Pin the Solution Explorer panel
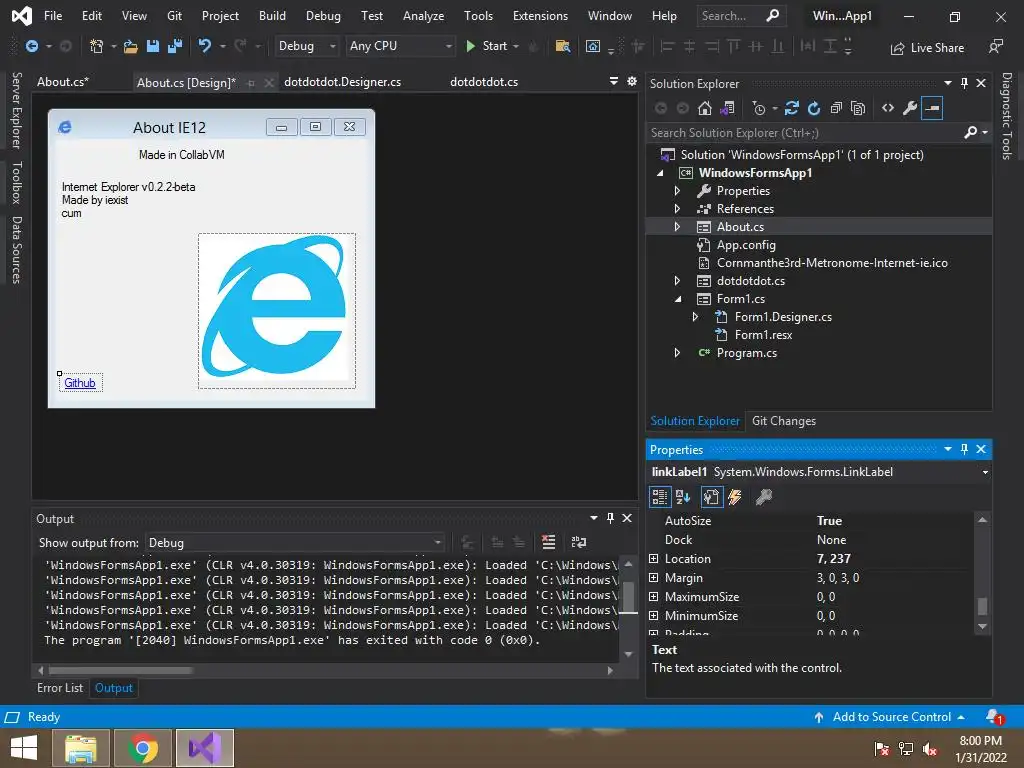Screen dimensions: 1024x768 click(964, 83)
